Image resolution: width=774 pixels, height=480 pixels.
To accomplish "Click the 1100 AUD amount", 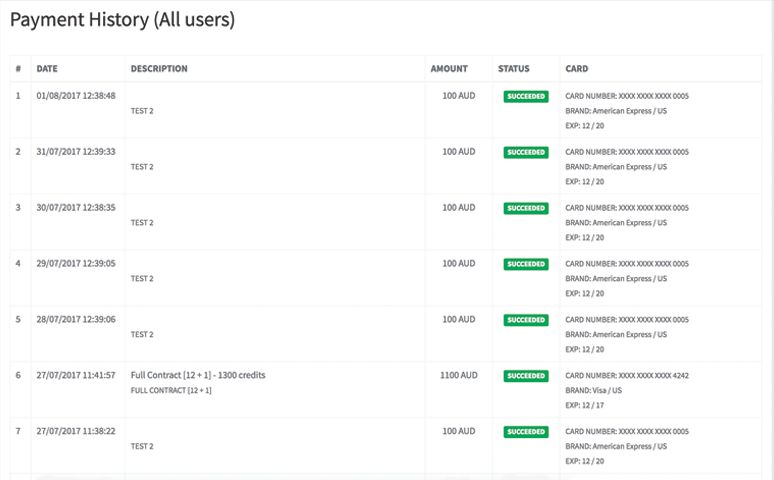I will pos(458,375).
